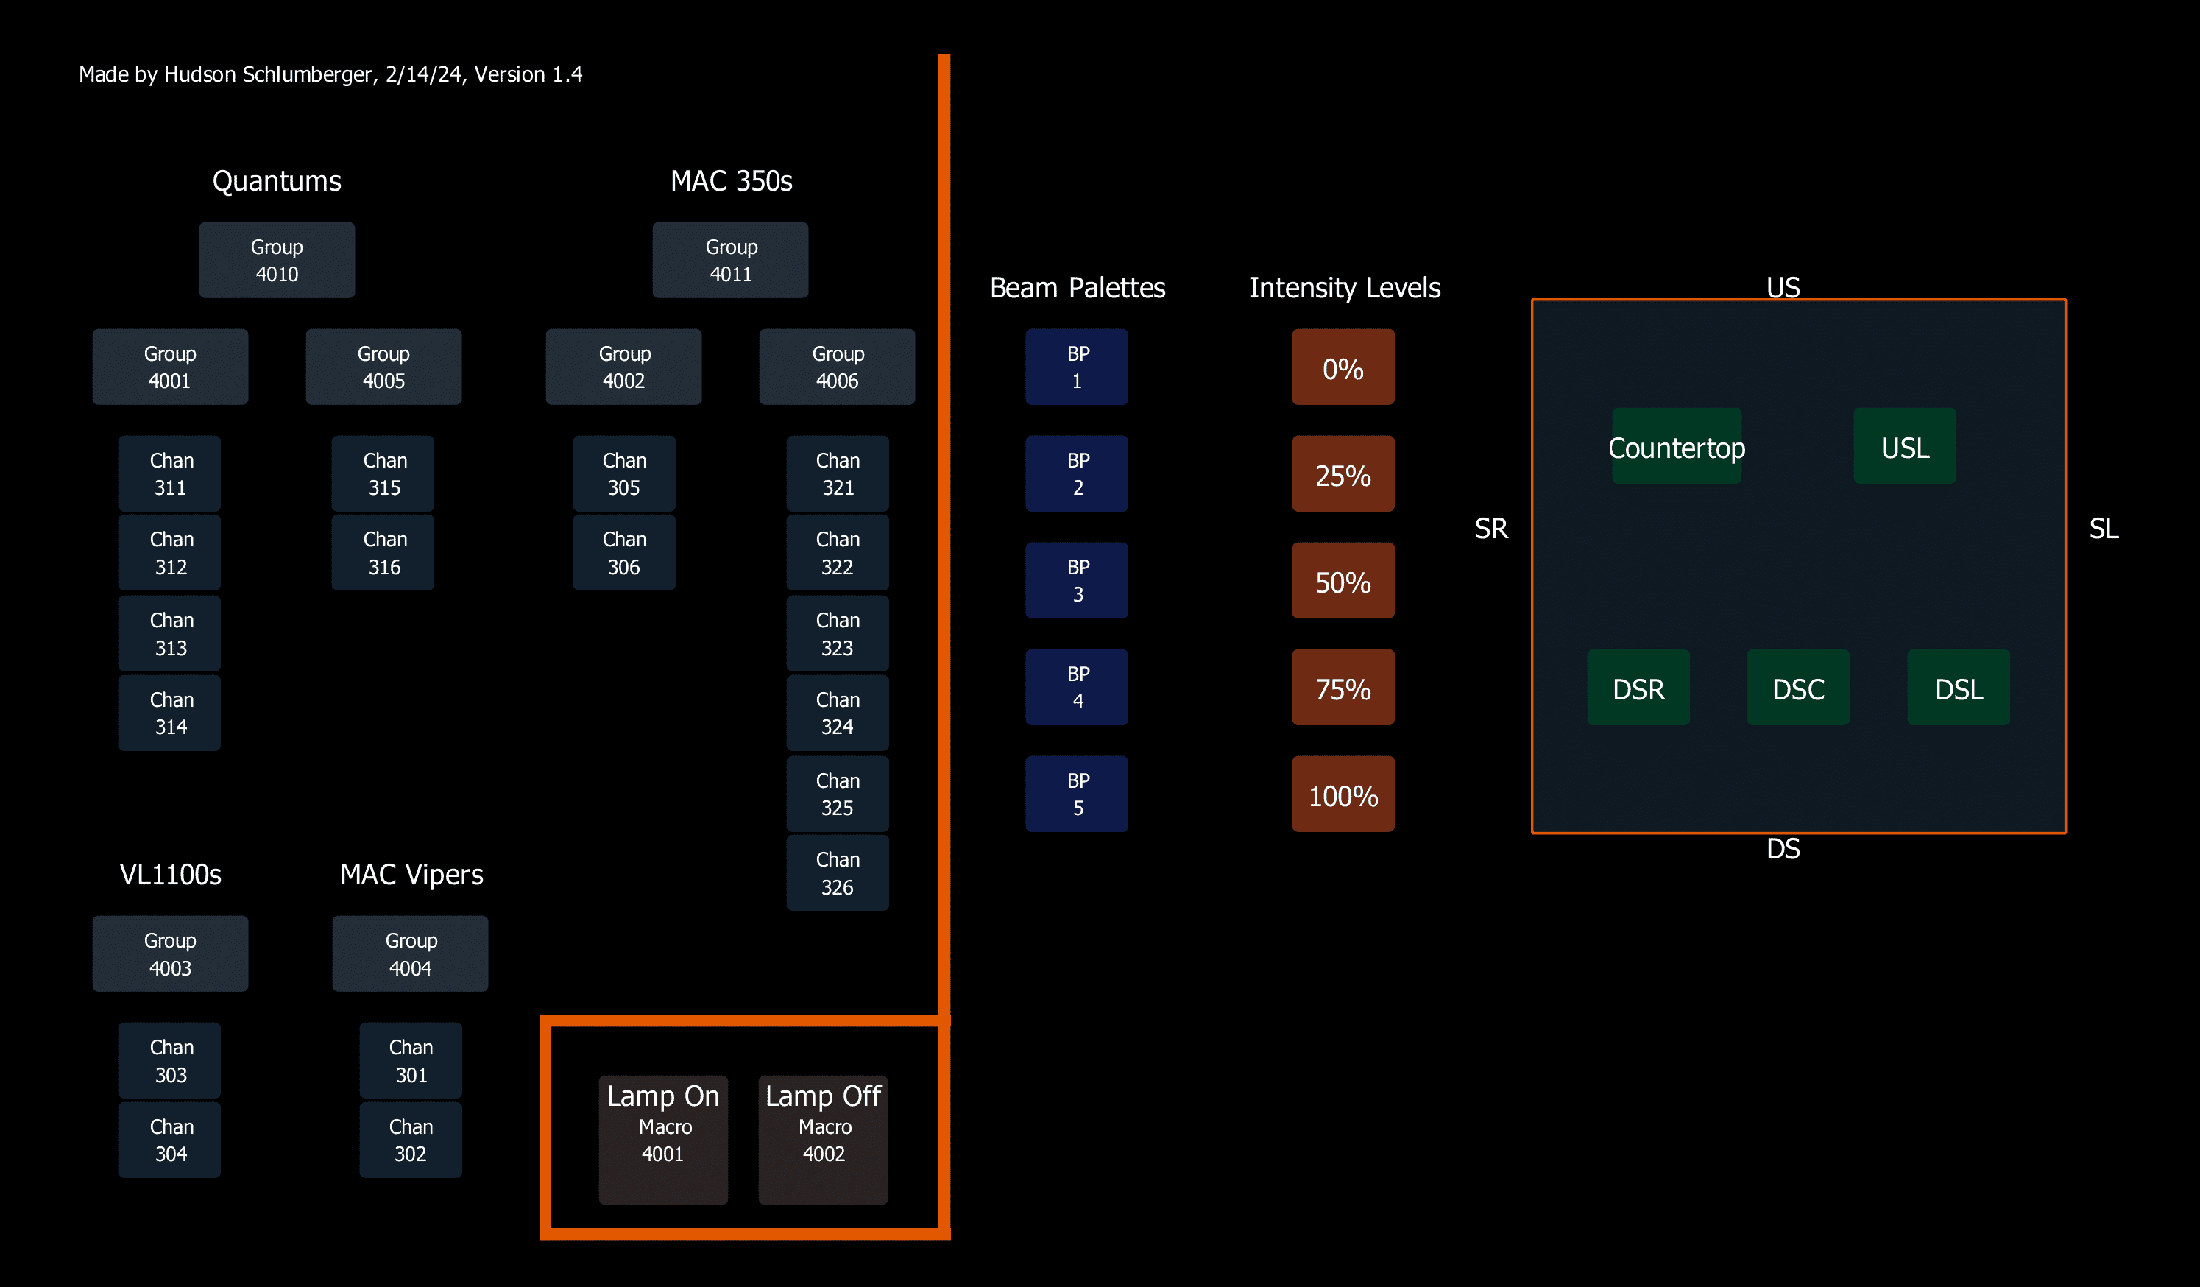Viewport: 2200px width, 1287px height.
Task: Set intensity level to 100%
Action: [x=1343, y=794]
